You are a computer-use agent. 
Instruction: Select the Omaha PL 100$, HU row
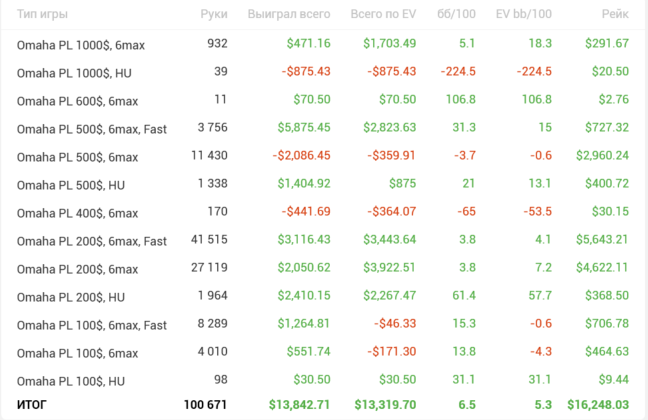324,380
